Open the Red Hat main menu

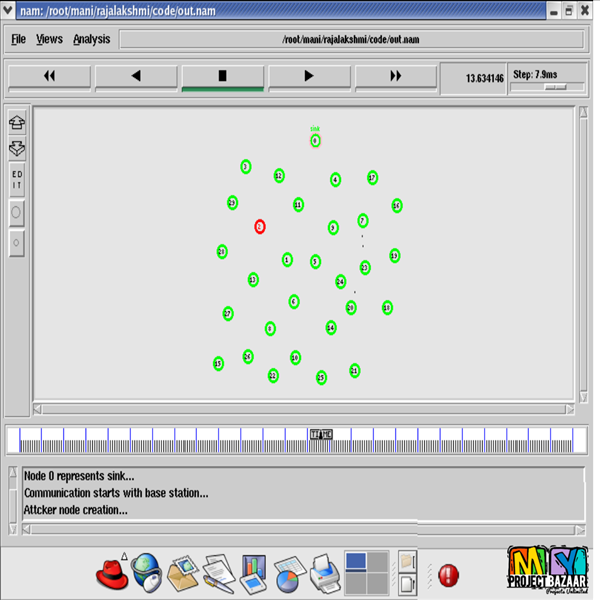tap(112, 574)
